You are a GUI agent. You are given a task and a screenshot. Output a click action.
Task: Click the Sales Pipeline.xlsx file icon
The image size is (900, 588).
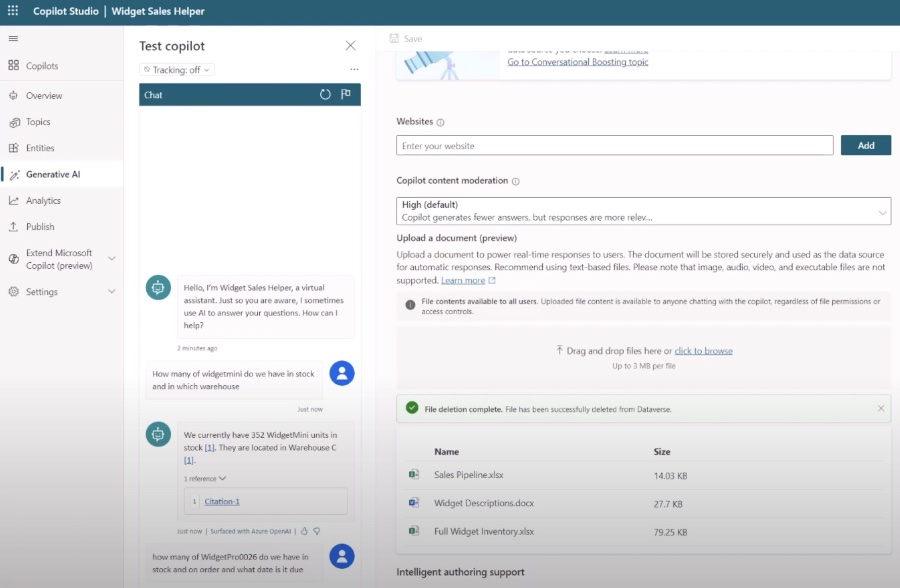413,474
